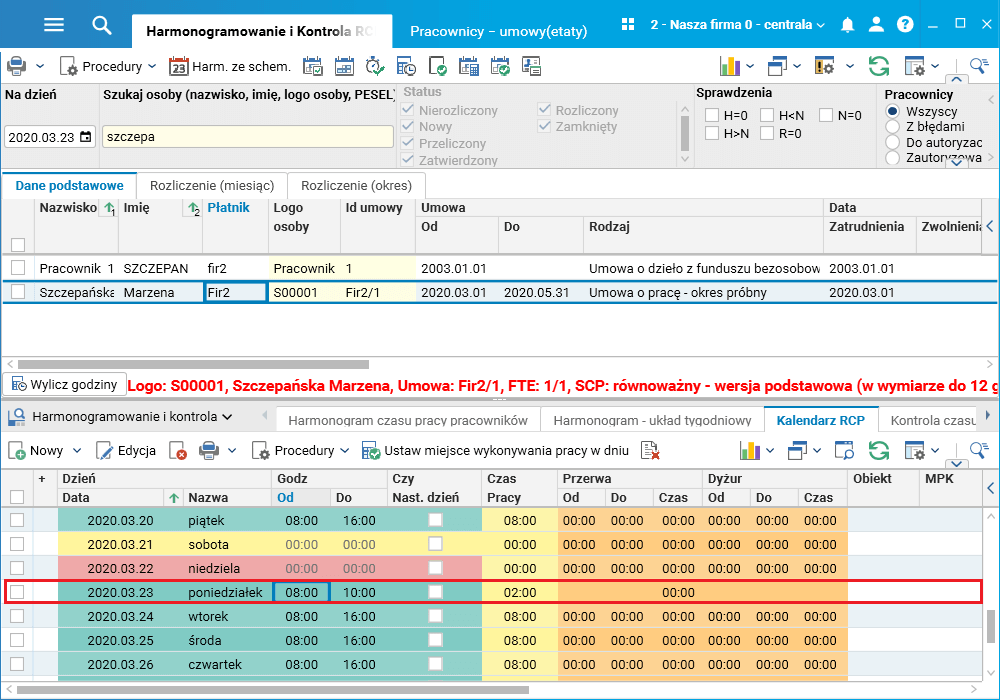The image size is (1000, 700).
Task: Click the red delete icon beside Edycja
Action: [x=178, y=451]
